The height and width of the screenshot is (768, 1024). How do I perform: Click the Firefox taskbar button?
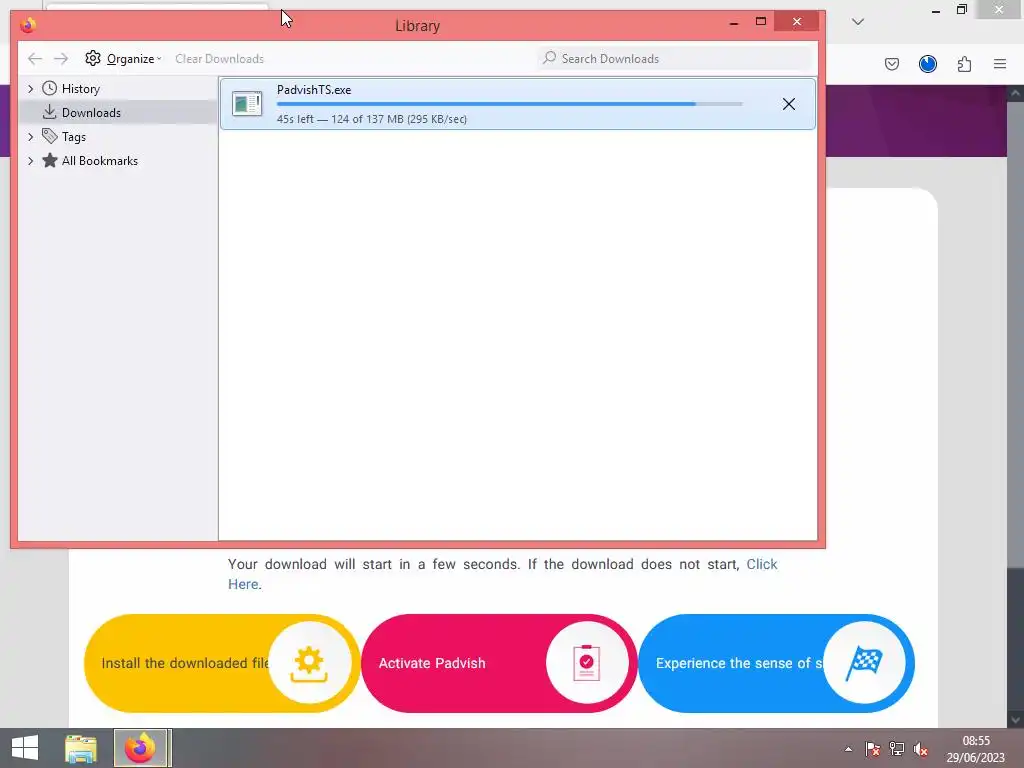(x=142, y=748)
